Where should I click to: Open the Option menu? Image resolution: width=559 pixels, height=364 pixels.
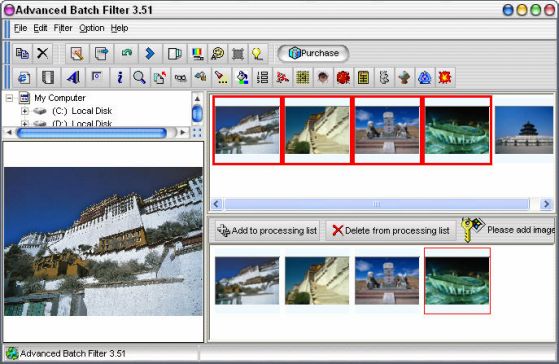click(x=92, y=28)
